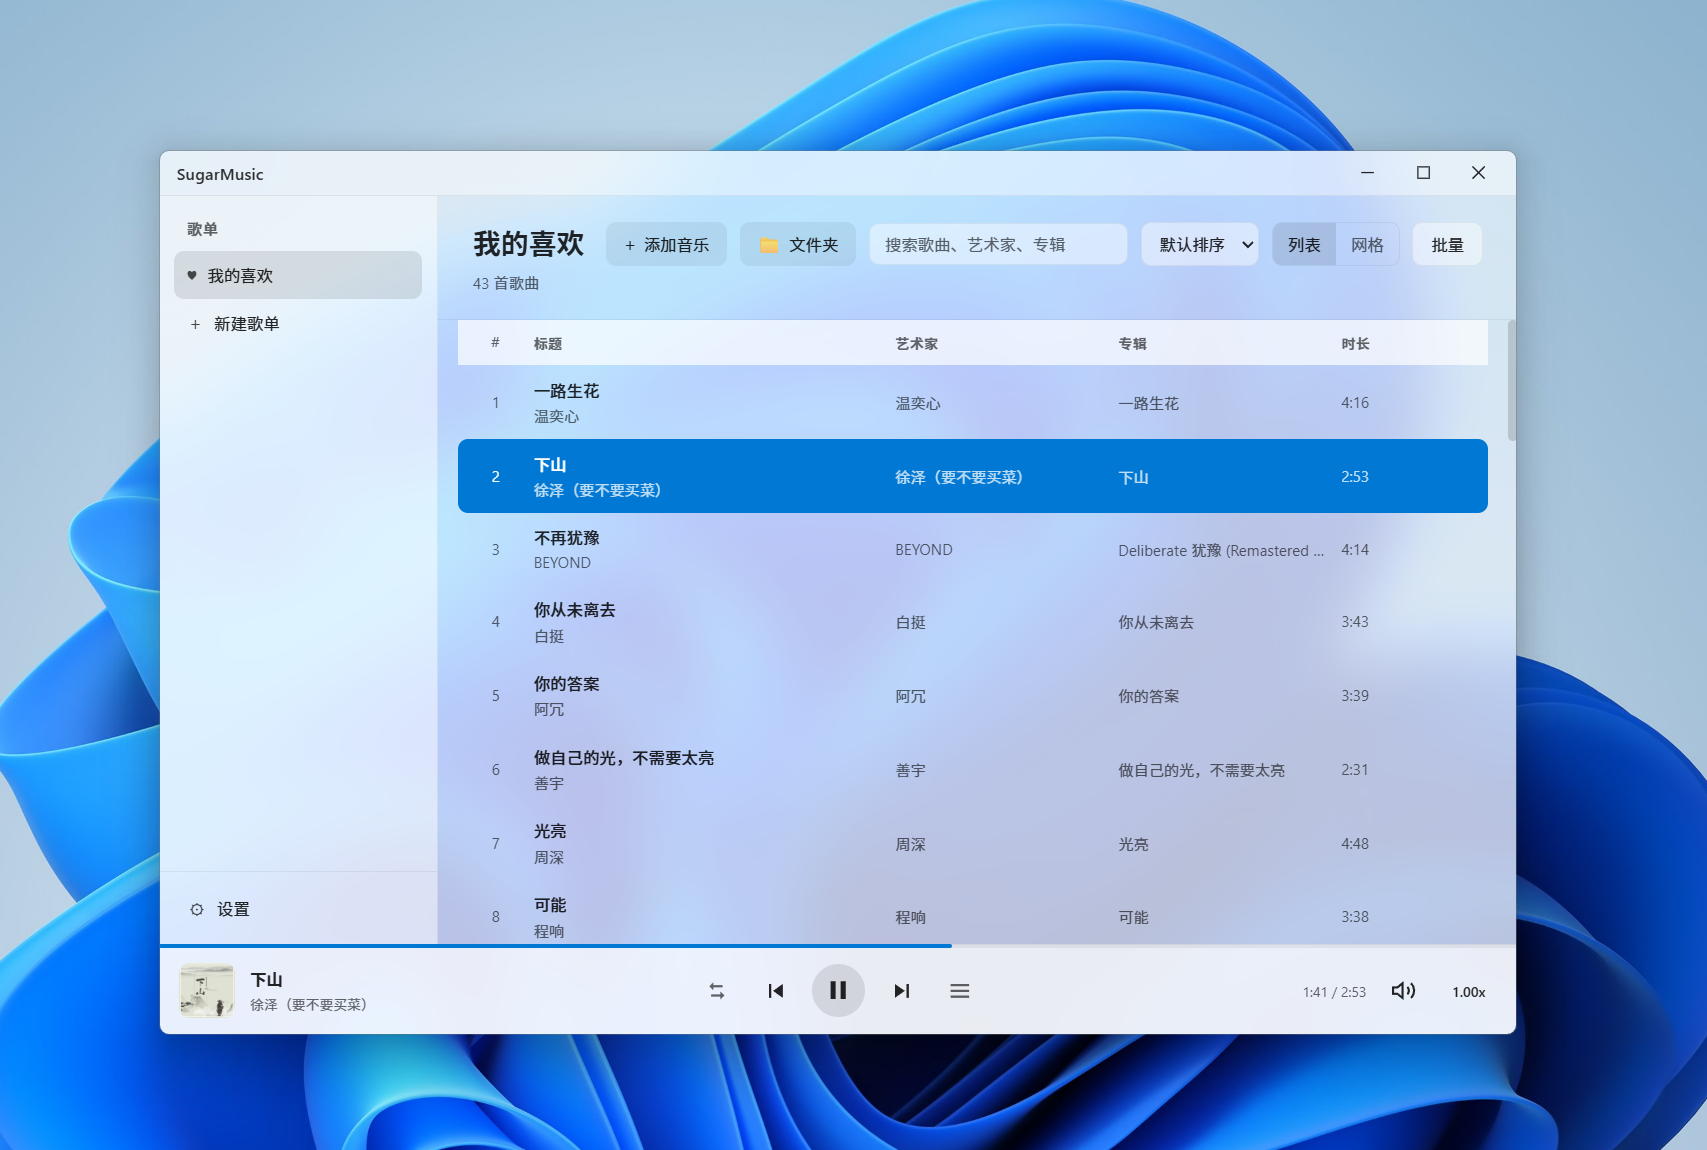This screenshot has height=1150, width=1707.
Task: Select the 我的喜欢 playlist
Action: [x=298, y=275]
